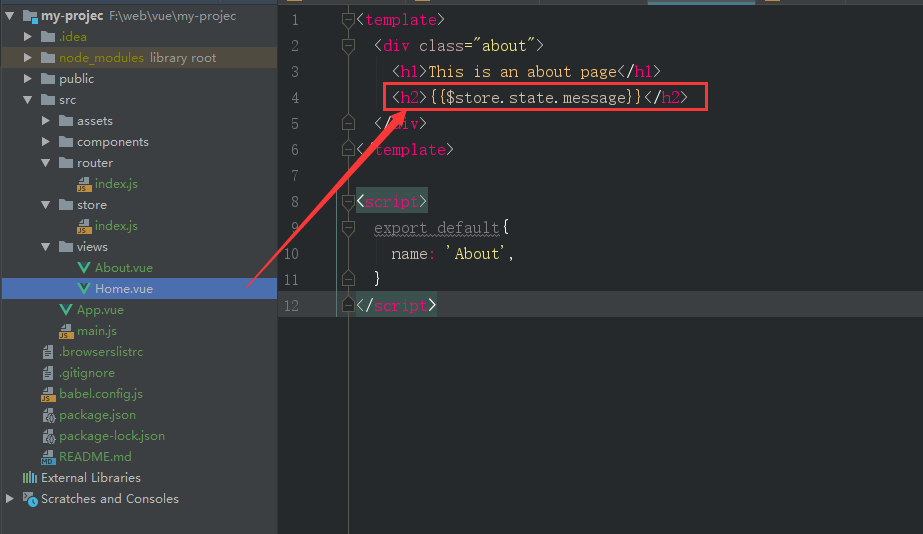
Task: Click fold end marker on line 11
Action: (348, 279)
